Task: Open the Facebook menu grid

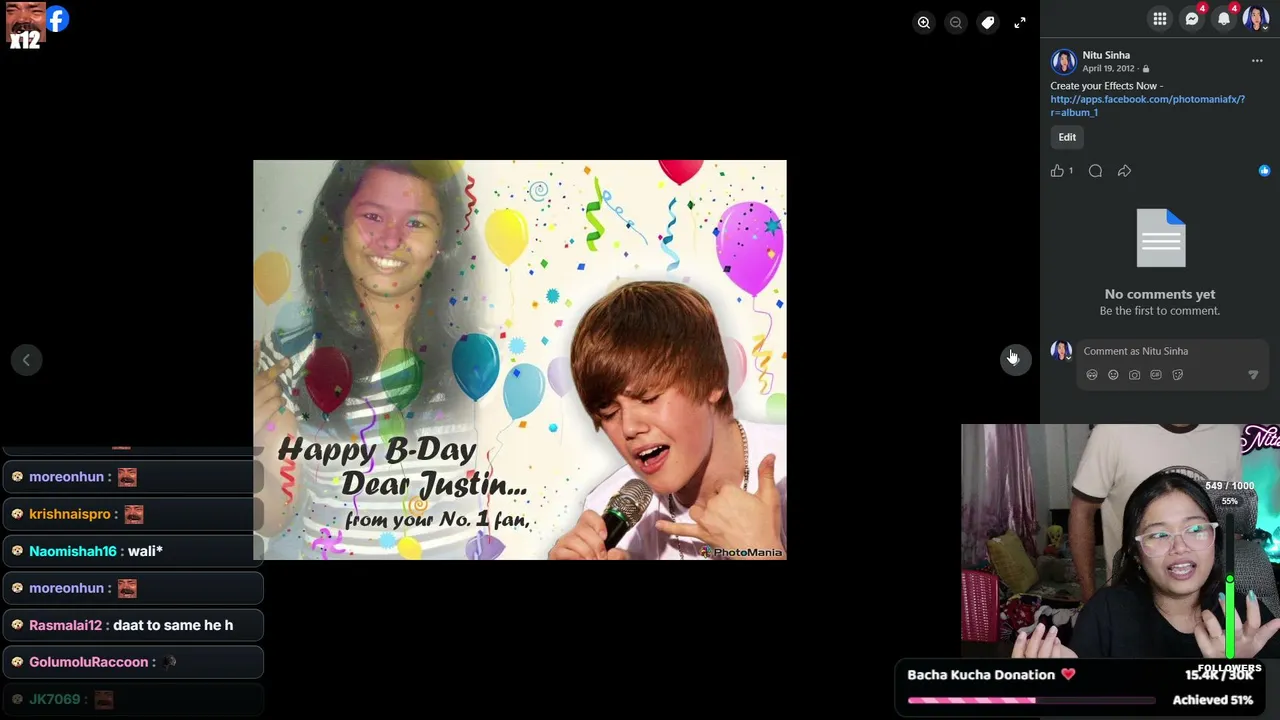Action: [x=1160, y=18]
